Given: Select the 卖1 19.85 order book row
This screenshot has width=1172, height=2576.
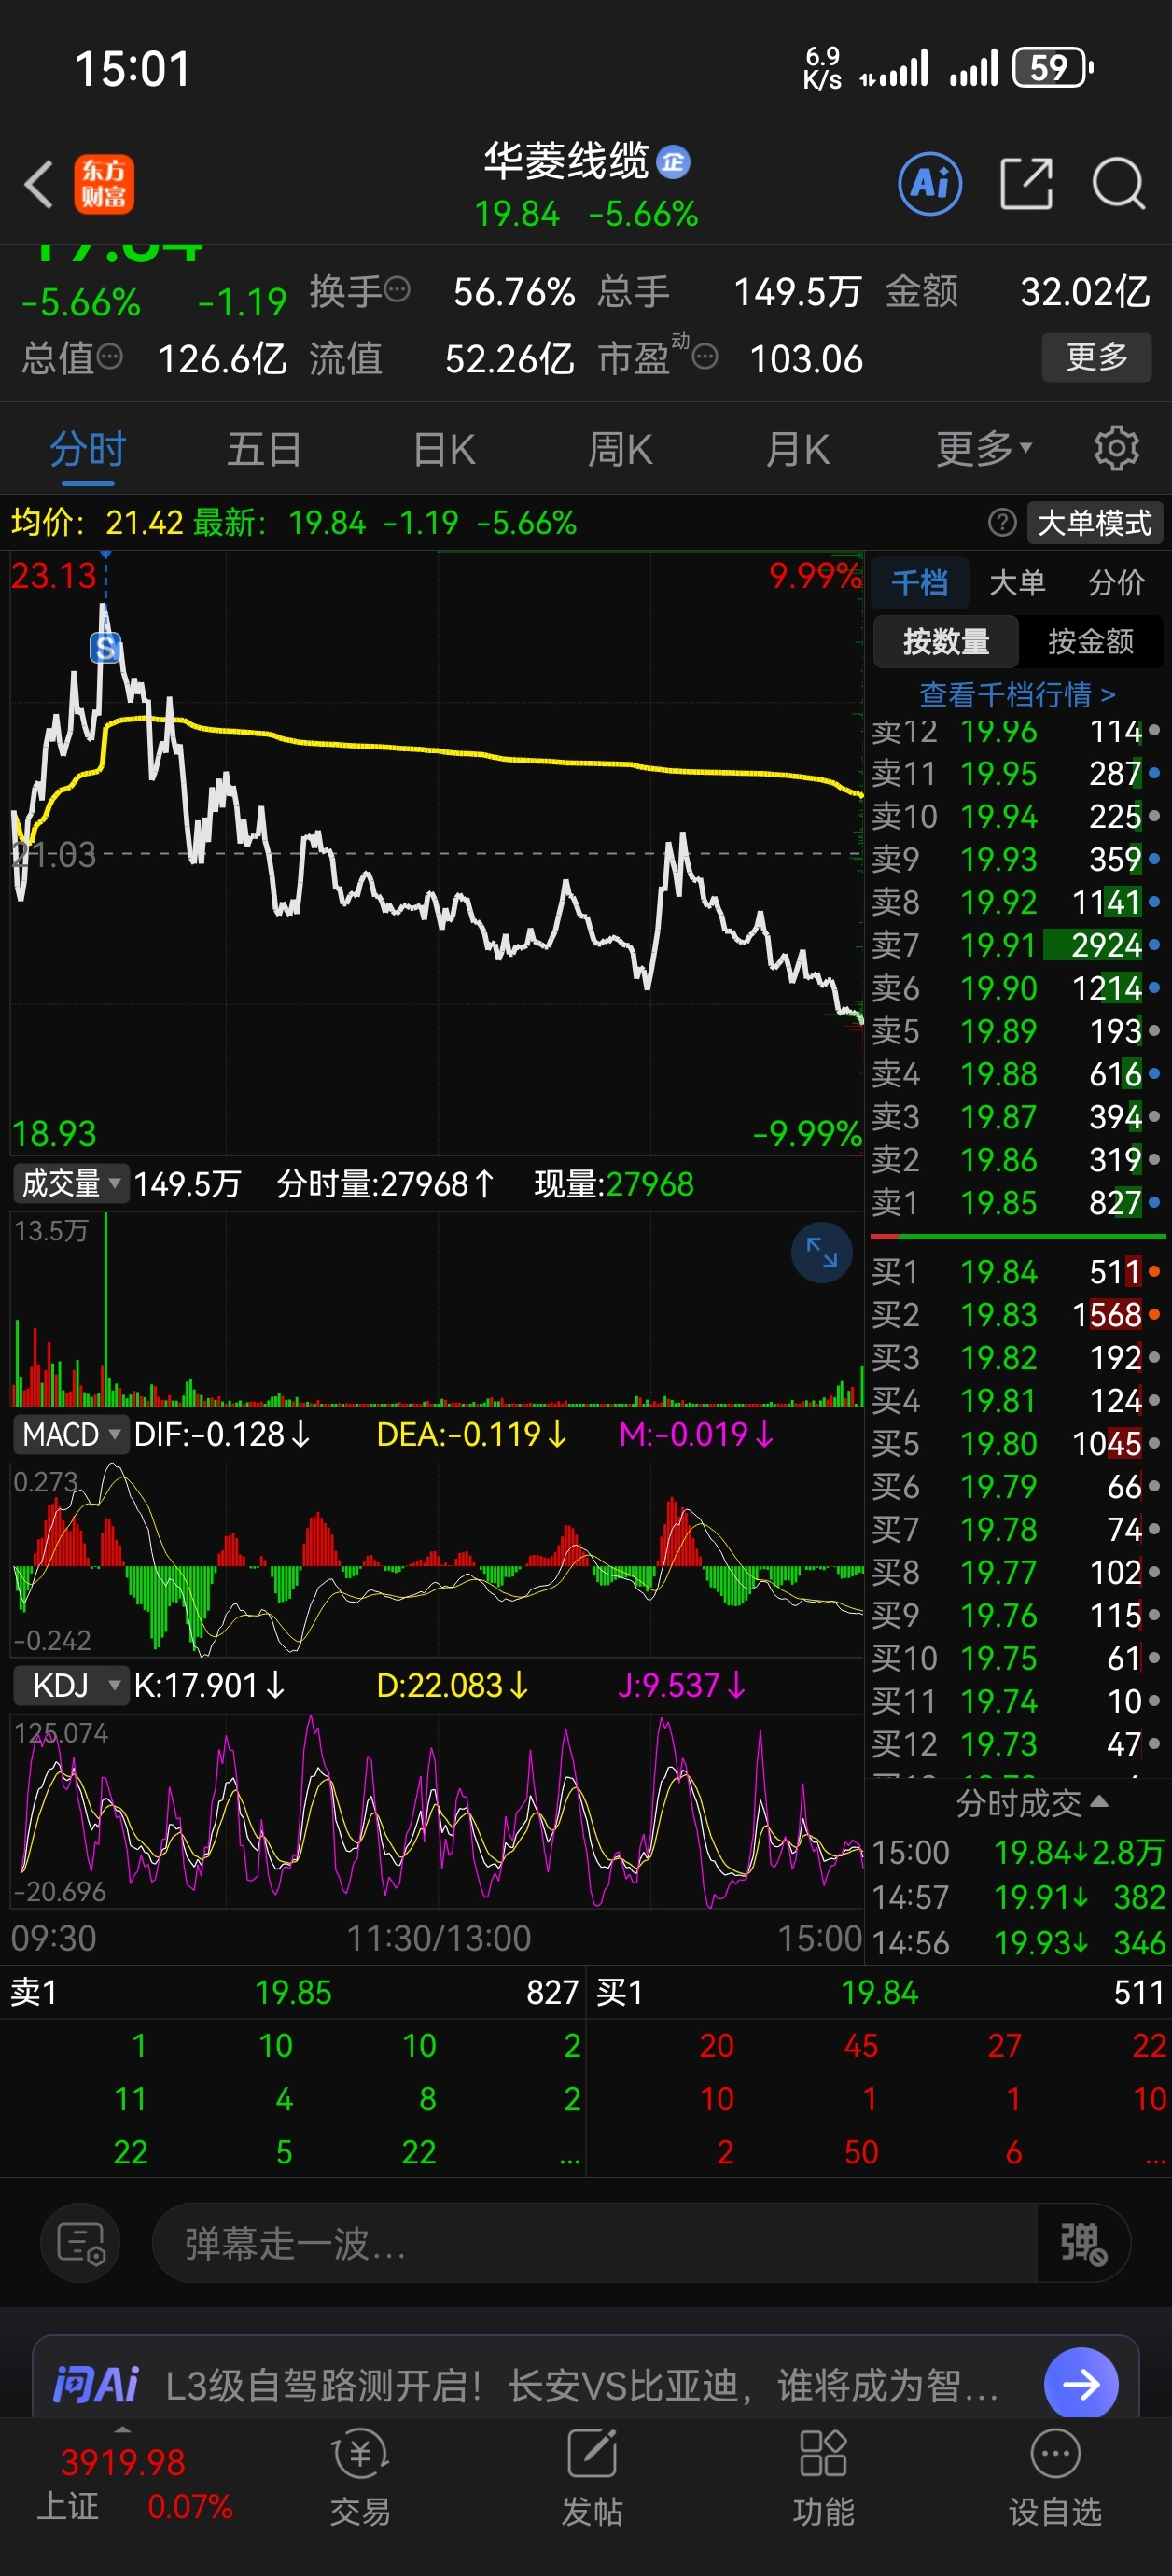Looking at the screenshot, I should click(x=1016, y=1202).
